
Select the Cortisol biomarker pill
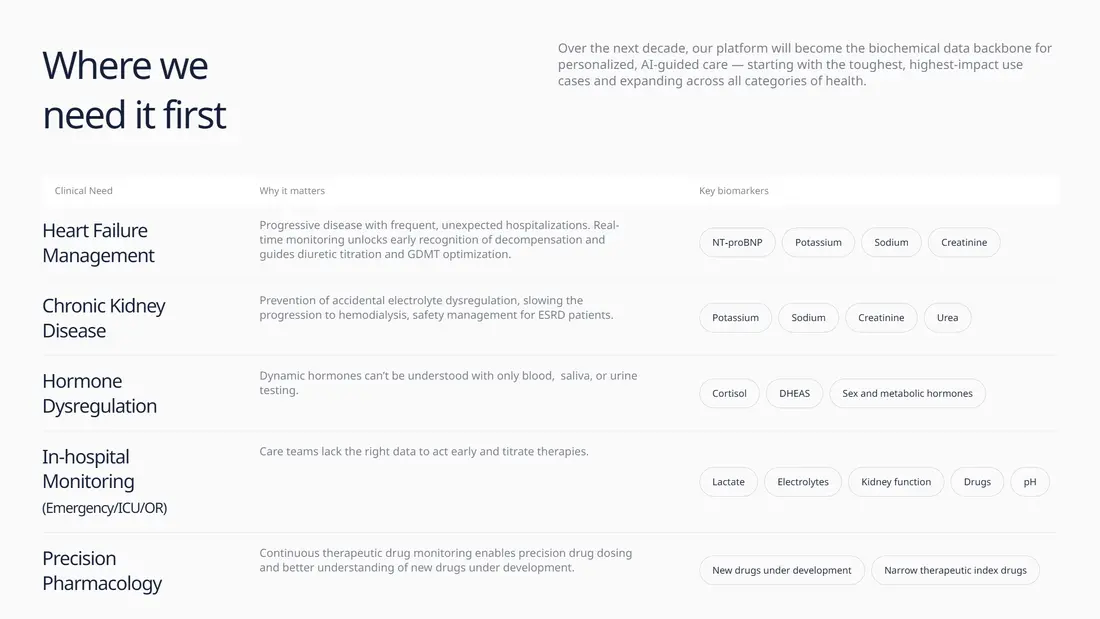(729, 394)
